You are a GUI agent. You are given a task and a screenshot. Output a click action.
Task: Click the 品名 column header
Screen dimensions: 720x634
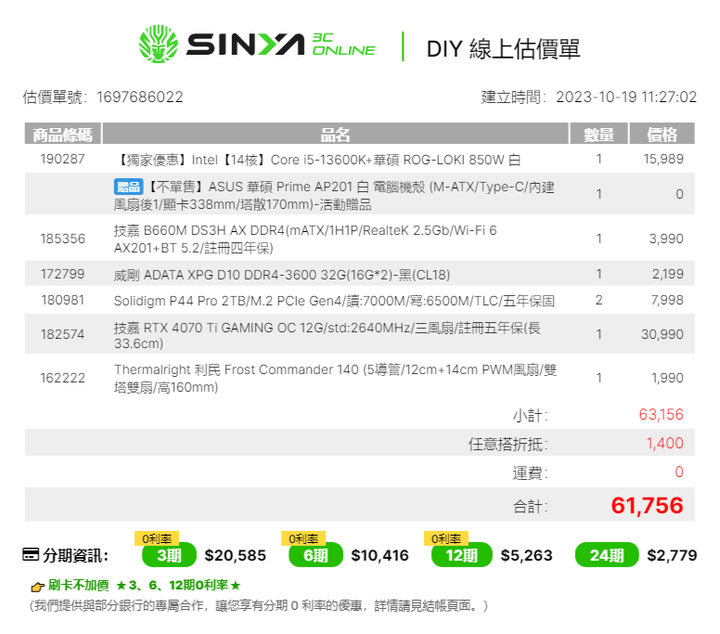tap(335, 135)
